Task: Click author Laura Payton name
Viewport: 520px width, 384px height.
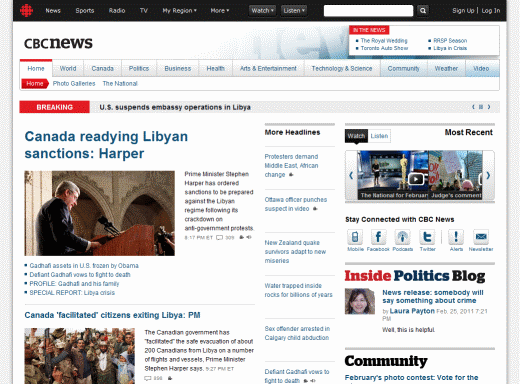Action: (412, 311)
